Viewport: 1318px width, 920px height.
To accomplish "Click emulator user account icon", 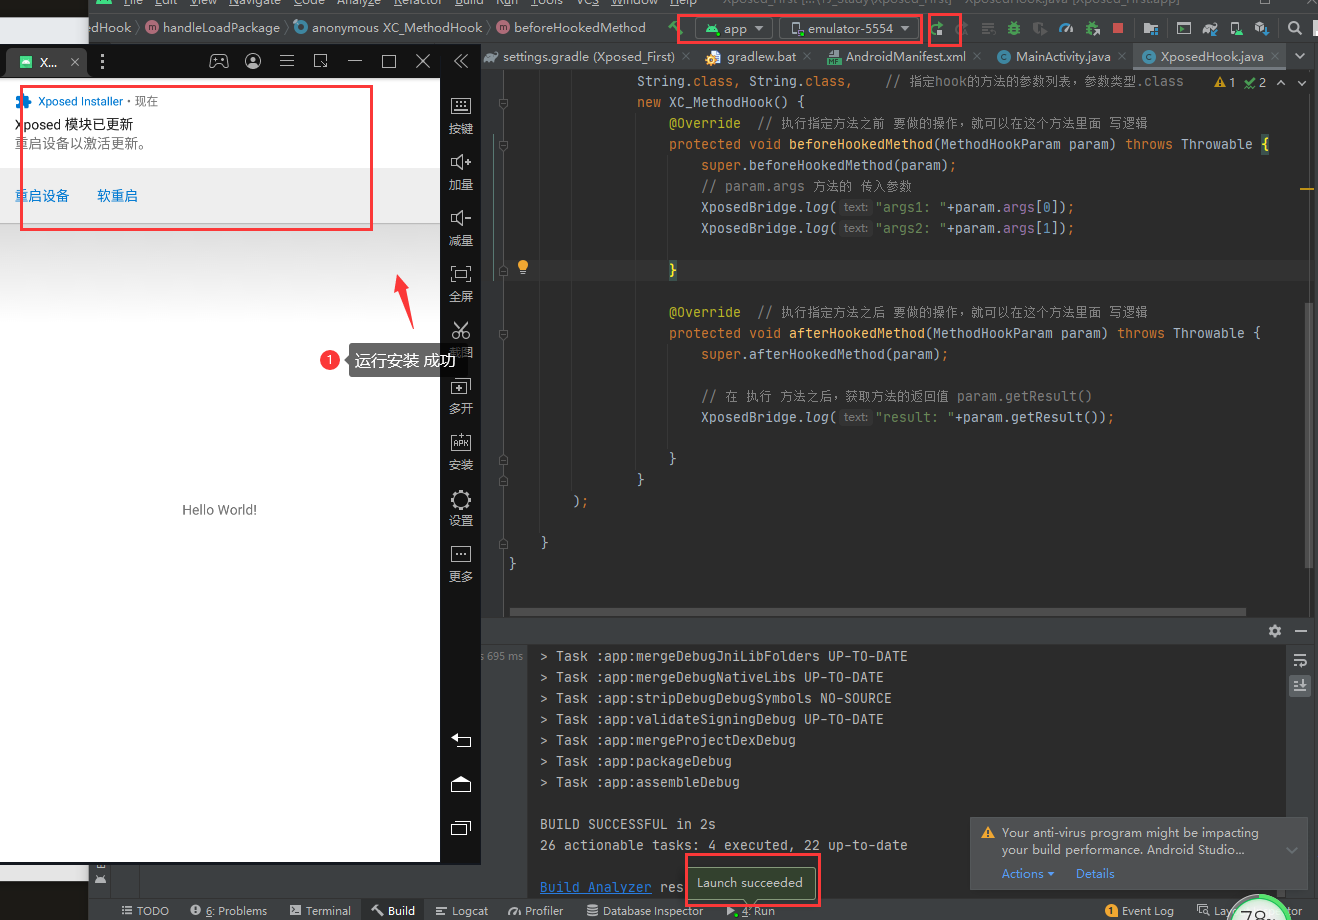I will point(253,61).
